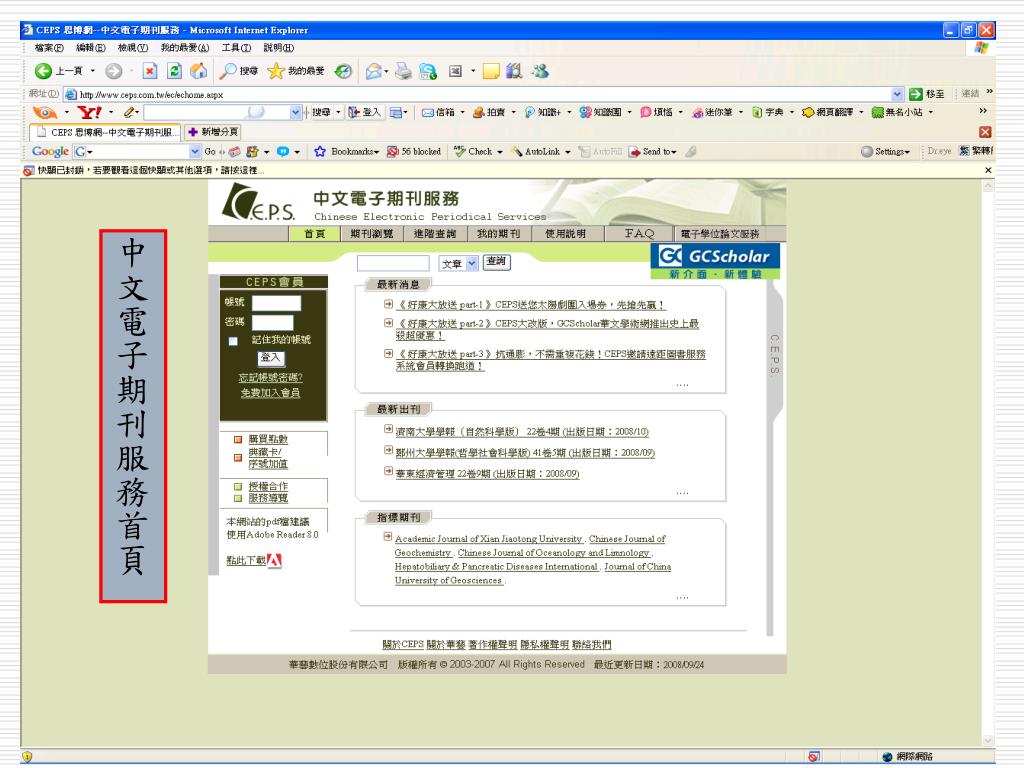Image resolution: width=1024 pixels, height=768 pixels.
Task: Open the FAQ navigation tab
Action: [x=639, y=234]
